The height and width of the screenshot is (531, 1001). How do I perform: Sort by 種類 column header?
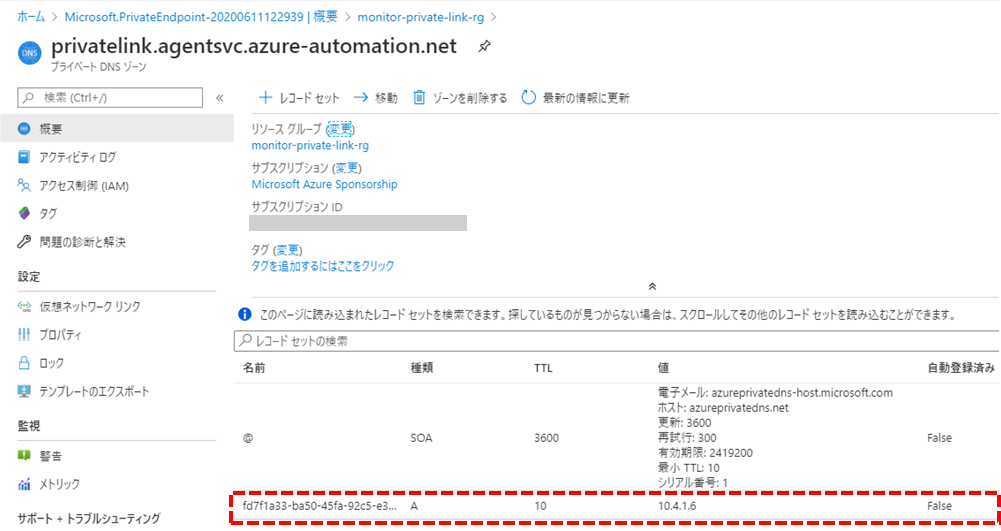421,368
